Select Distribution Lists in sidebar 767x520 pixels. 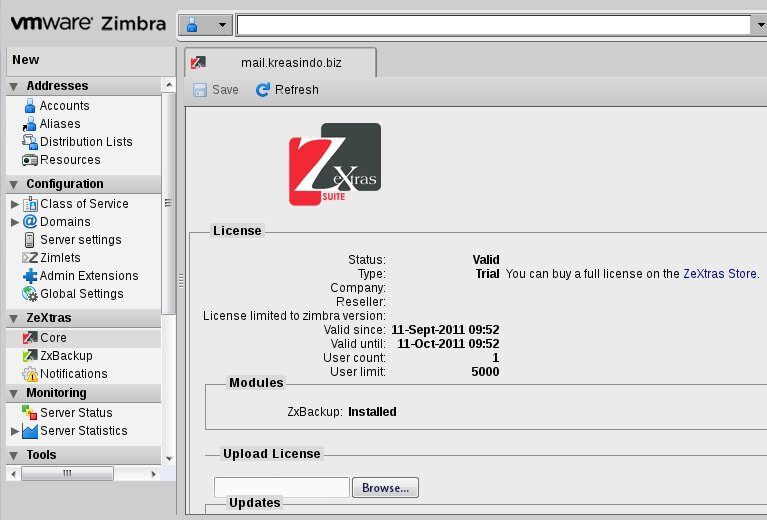pyautogui.click(x=86, y=141)
